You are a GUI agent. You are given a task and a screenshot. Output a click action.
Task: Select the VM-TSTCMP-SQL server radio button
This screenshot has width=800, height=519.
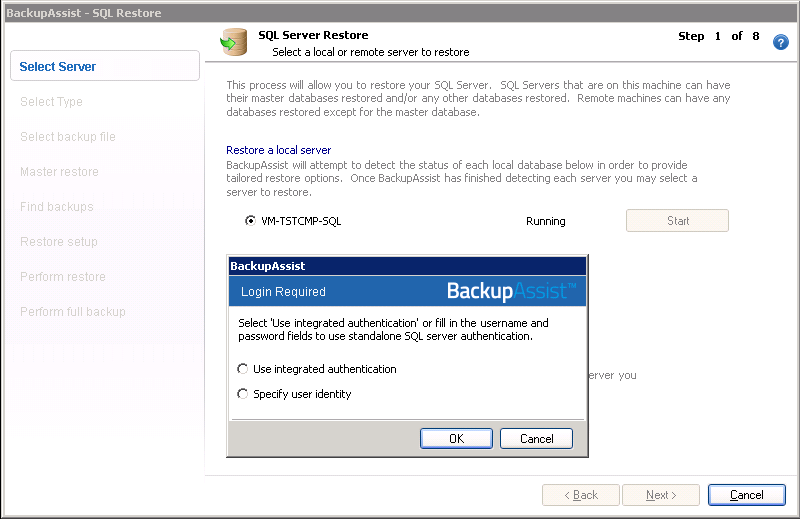pyautogui.click(x=250, y=221)
